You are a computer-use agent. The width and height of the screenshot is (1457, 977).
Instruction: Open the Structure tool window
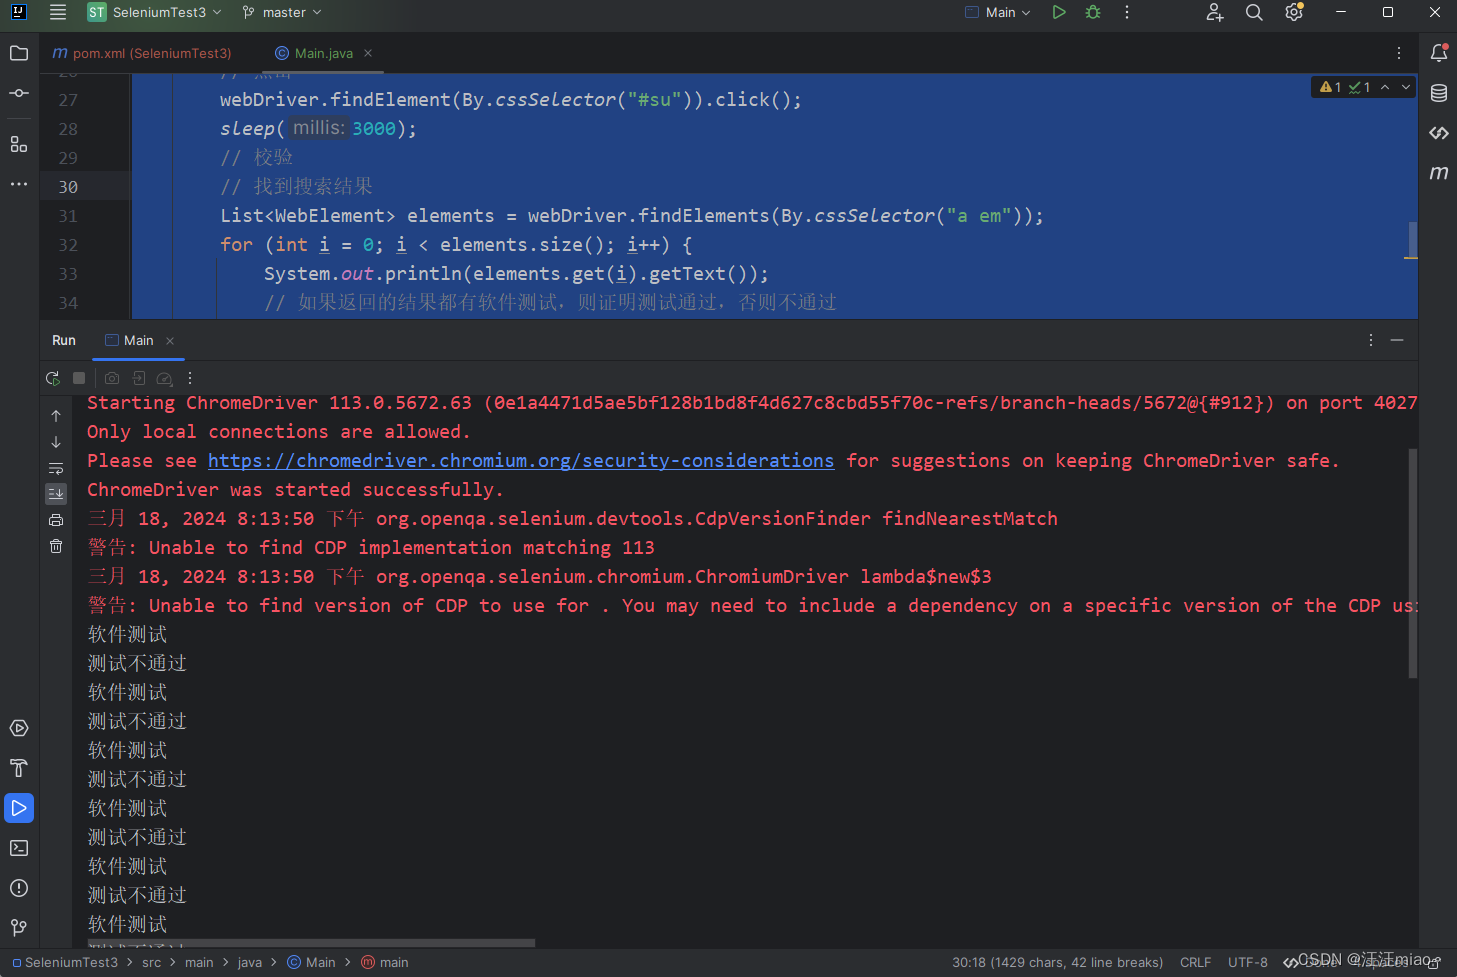coord(19,144)
